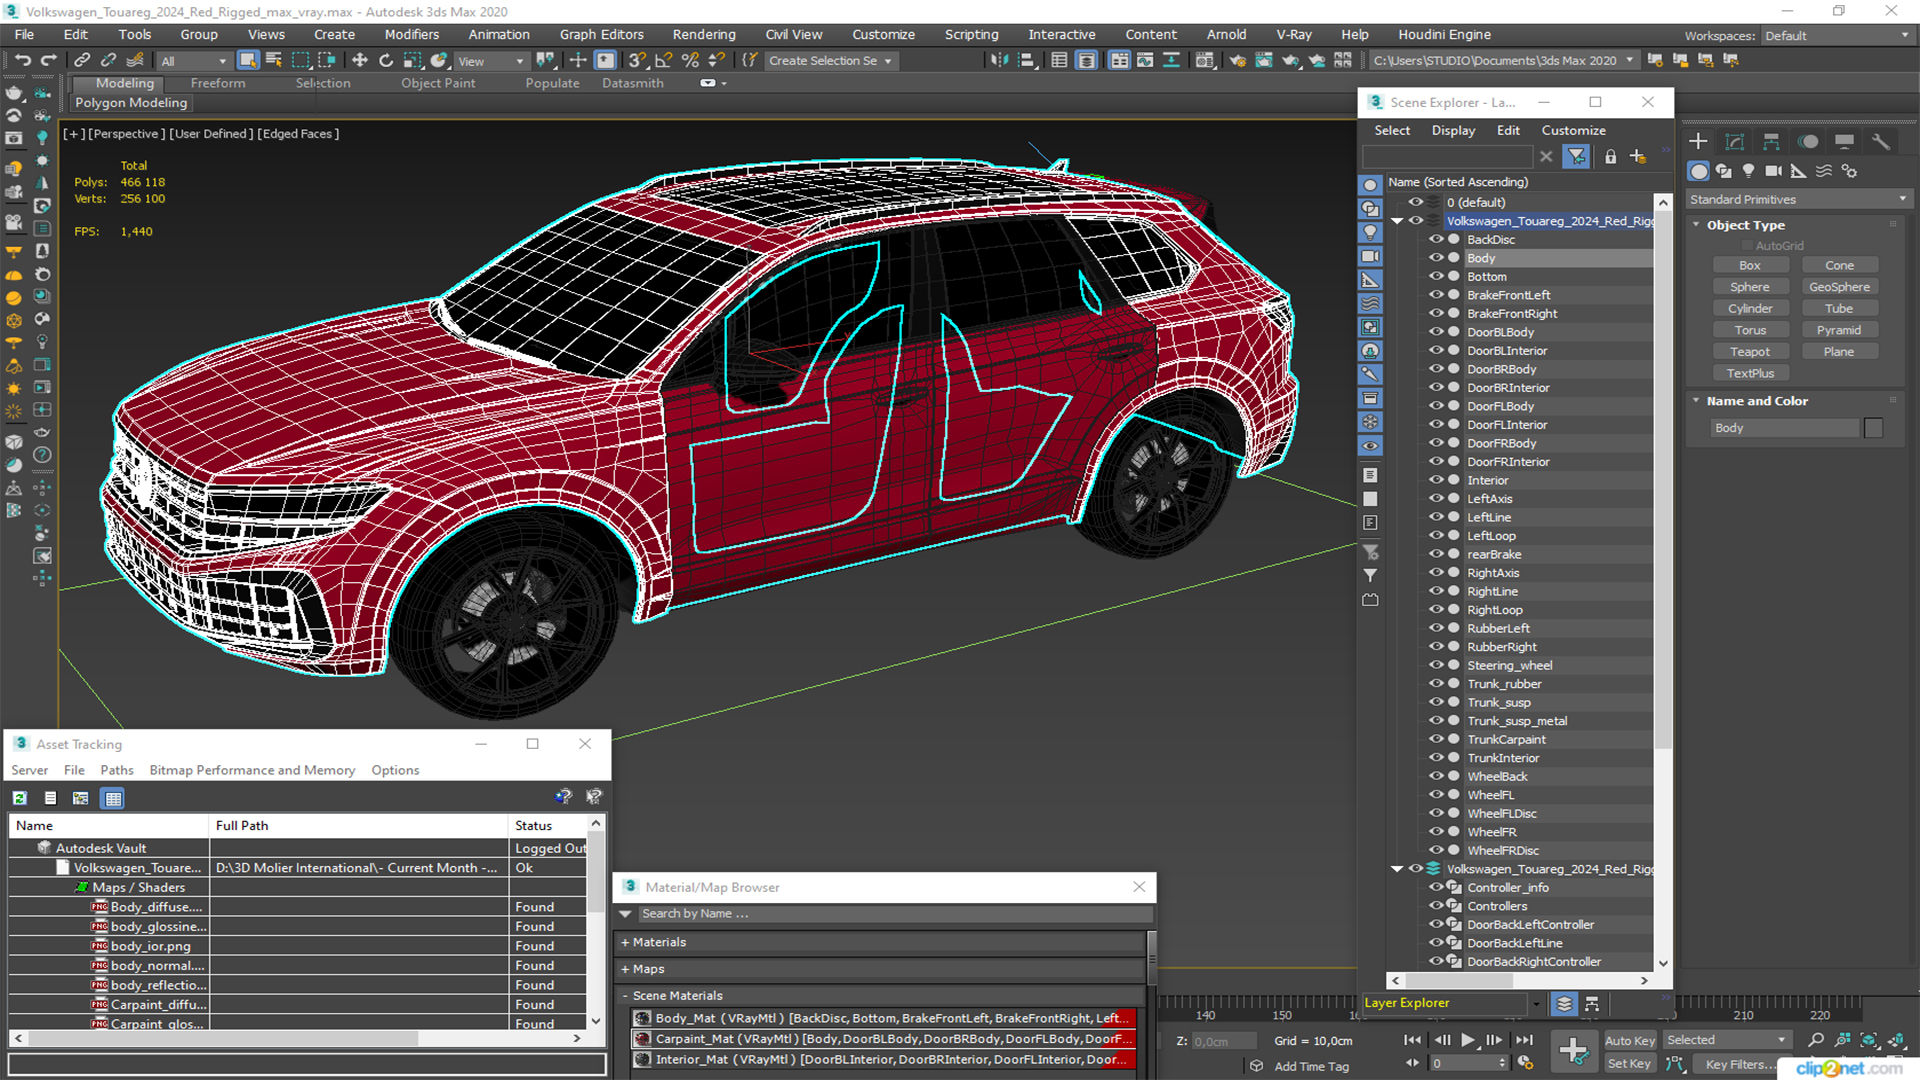Image resolution: width=1920 pixels, height=1080 pixels.
Task: Open the V-Ray menu
Action: (x=1293, y=34)
